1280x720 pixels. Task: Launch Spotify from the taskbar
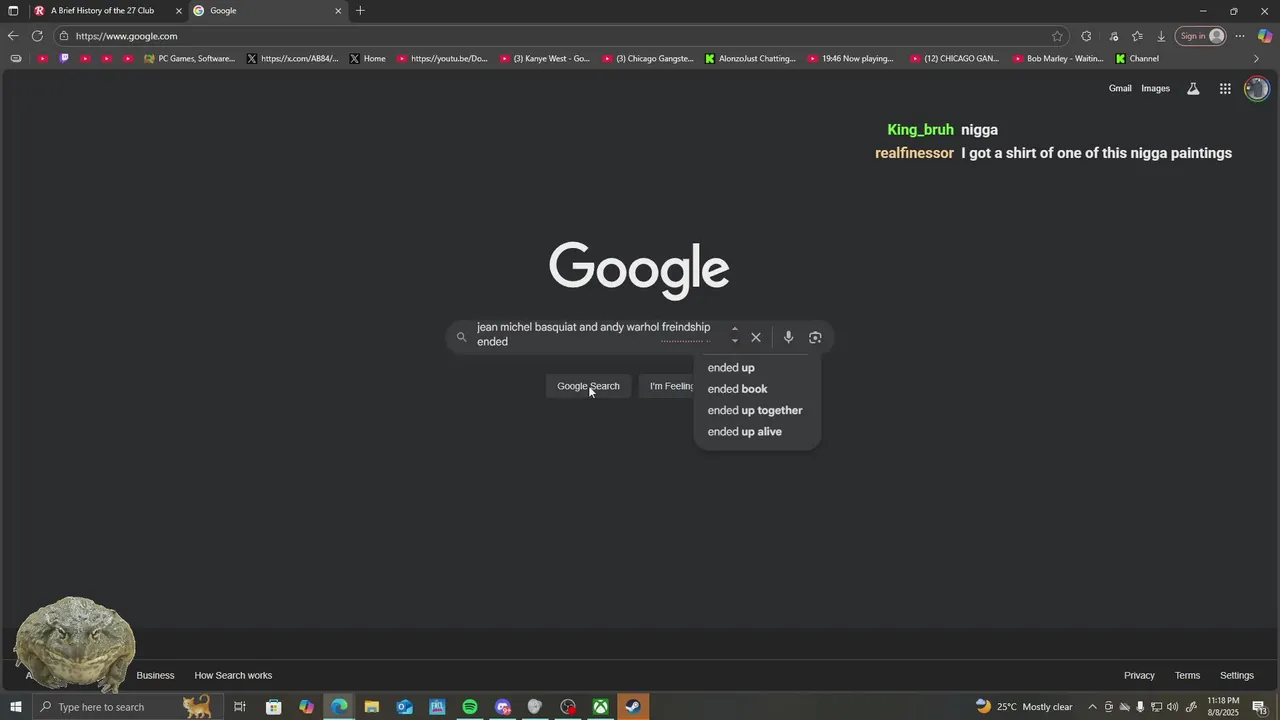(470, 707)
